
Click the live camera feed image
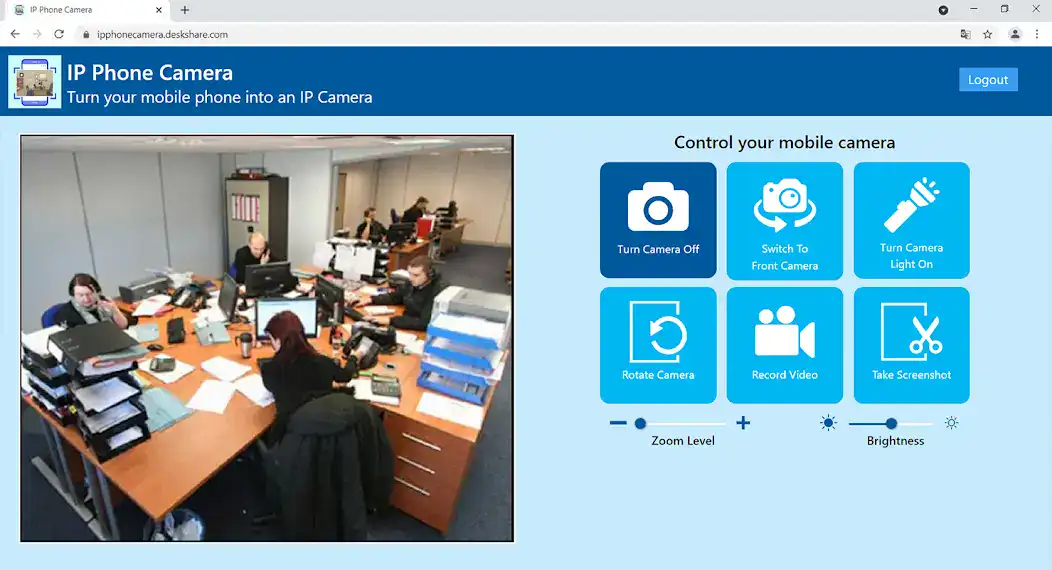coord(267,338)
